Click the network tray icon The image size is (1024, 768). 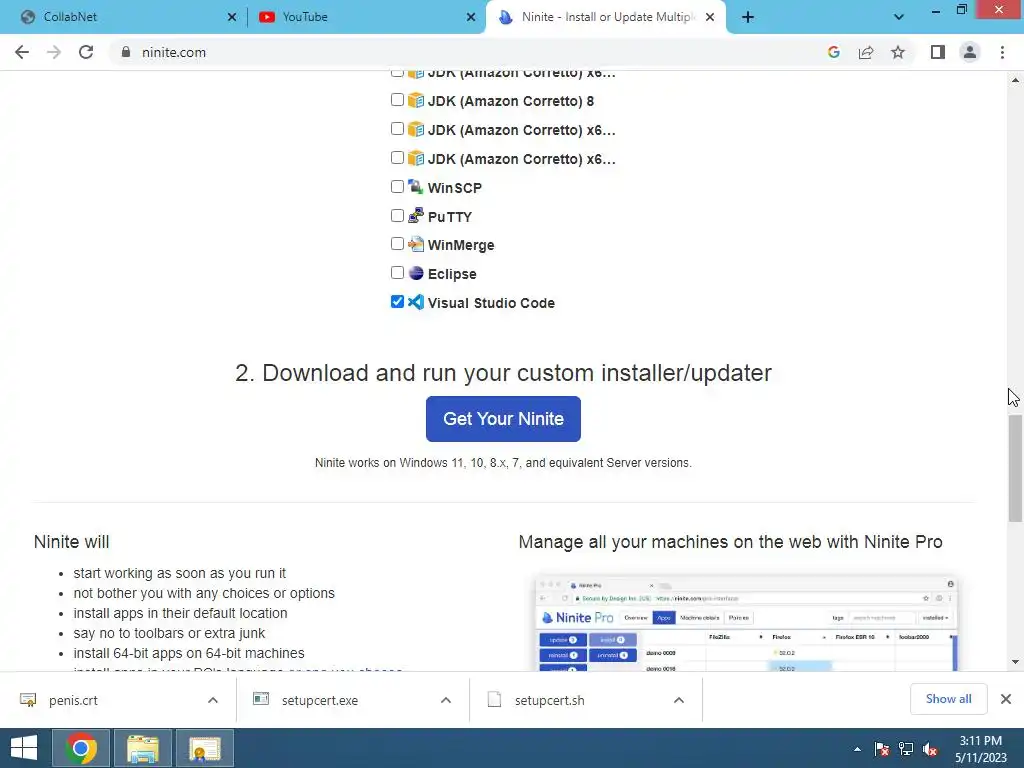[906, 749]
